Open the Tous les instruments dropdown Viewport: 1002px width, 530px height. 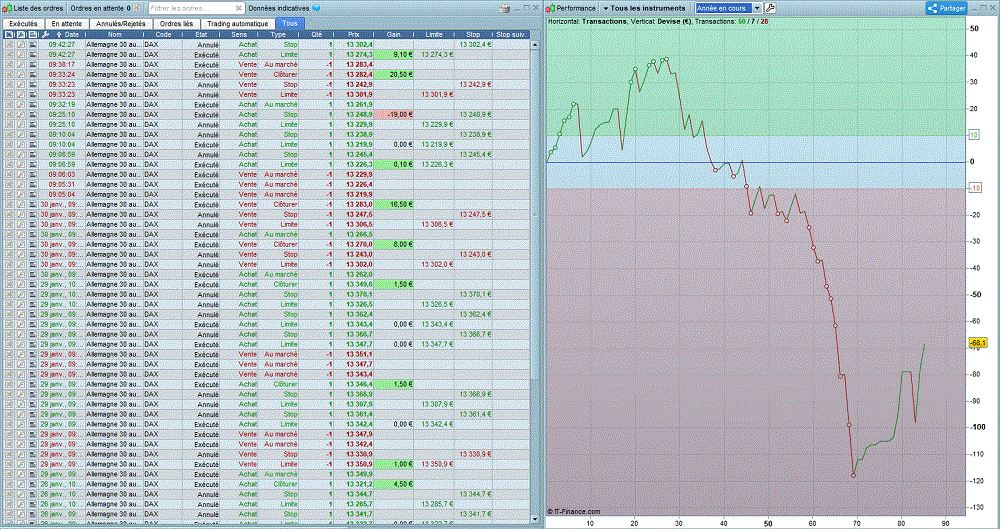[x=645, y=8]
